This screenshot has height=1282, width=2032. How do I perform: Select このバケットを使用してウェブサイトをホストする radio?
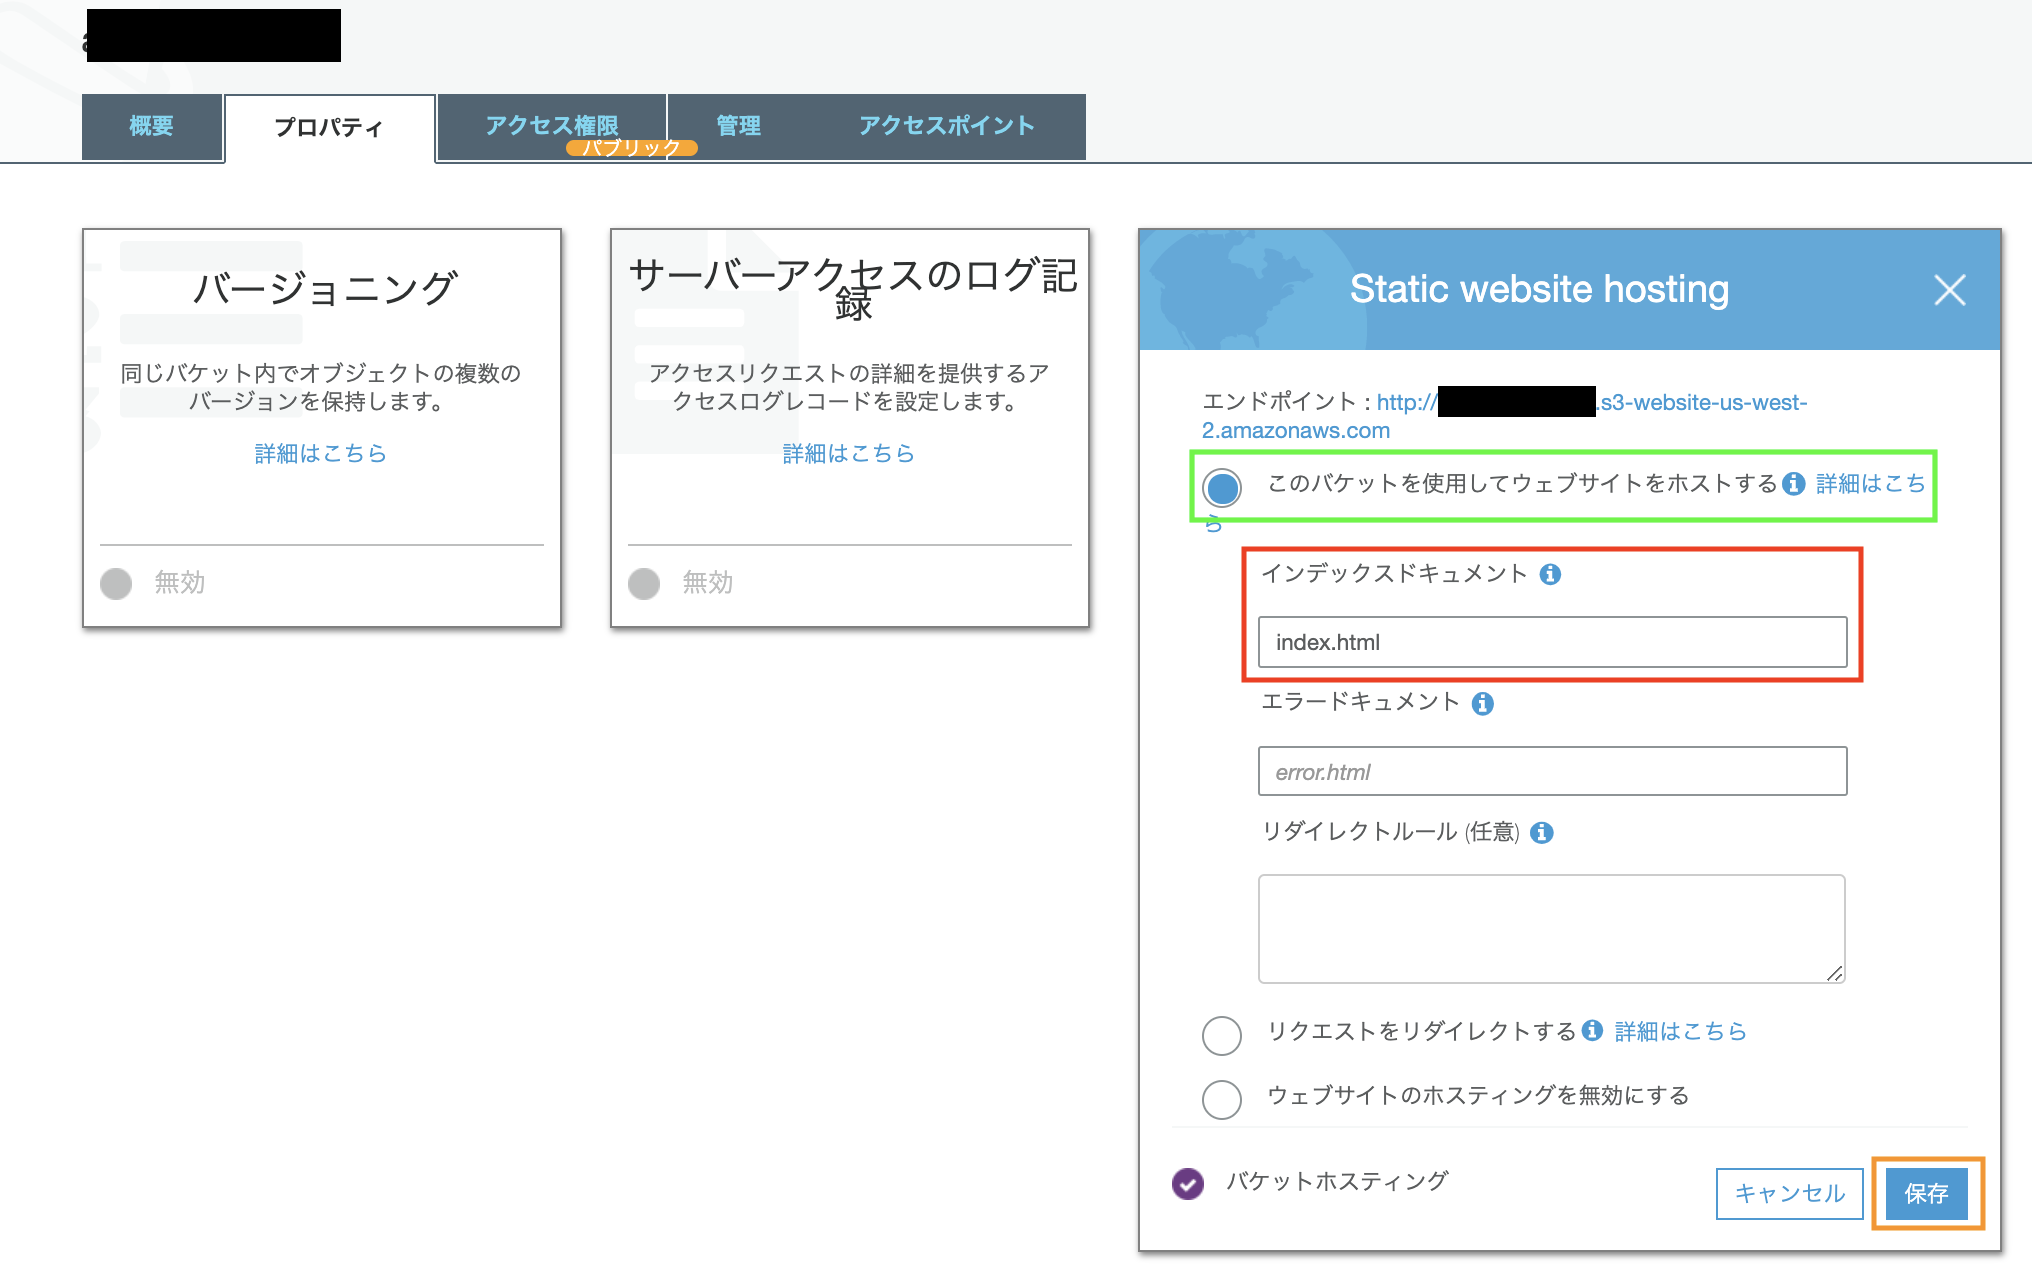(1222, 488)
